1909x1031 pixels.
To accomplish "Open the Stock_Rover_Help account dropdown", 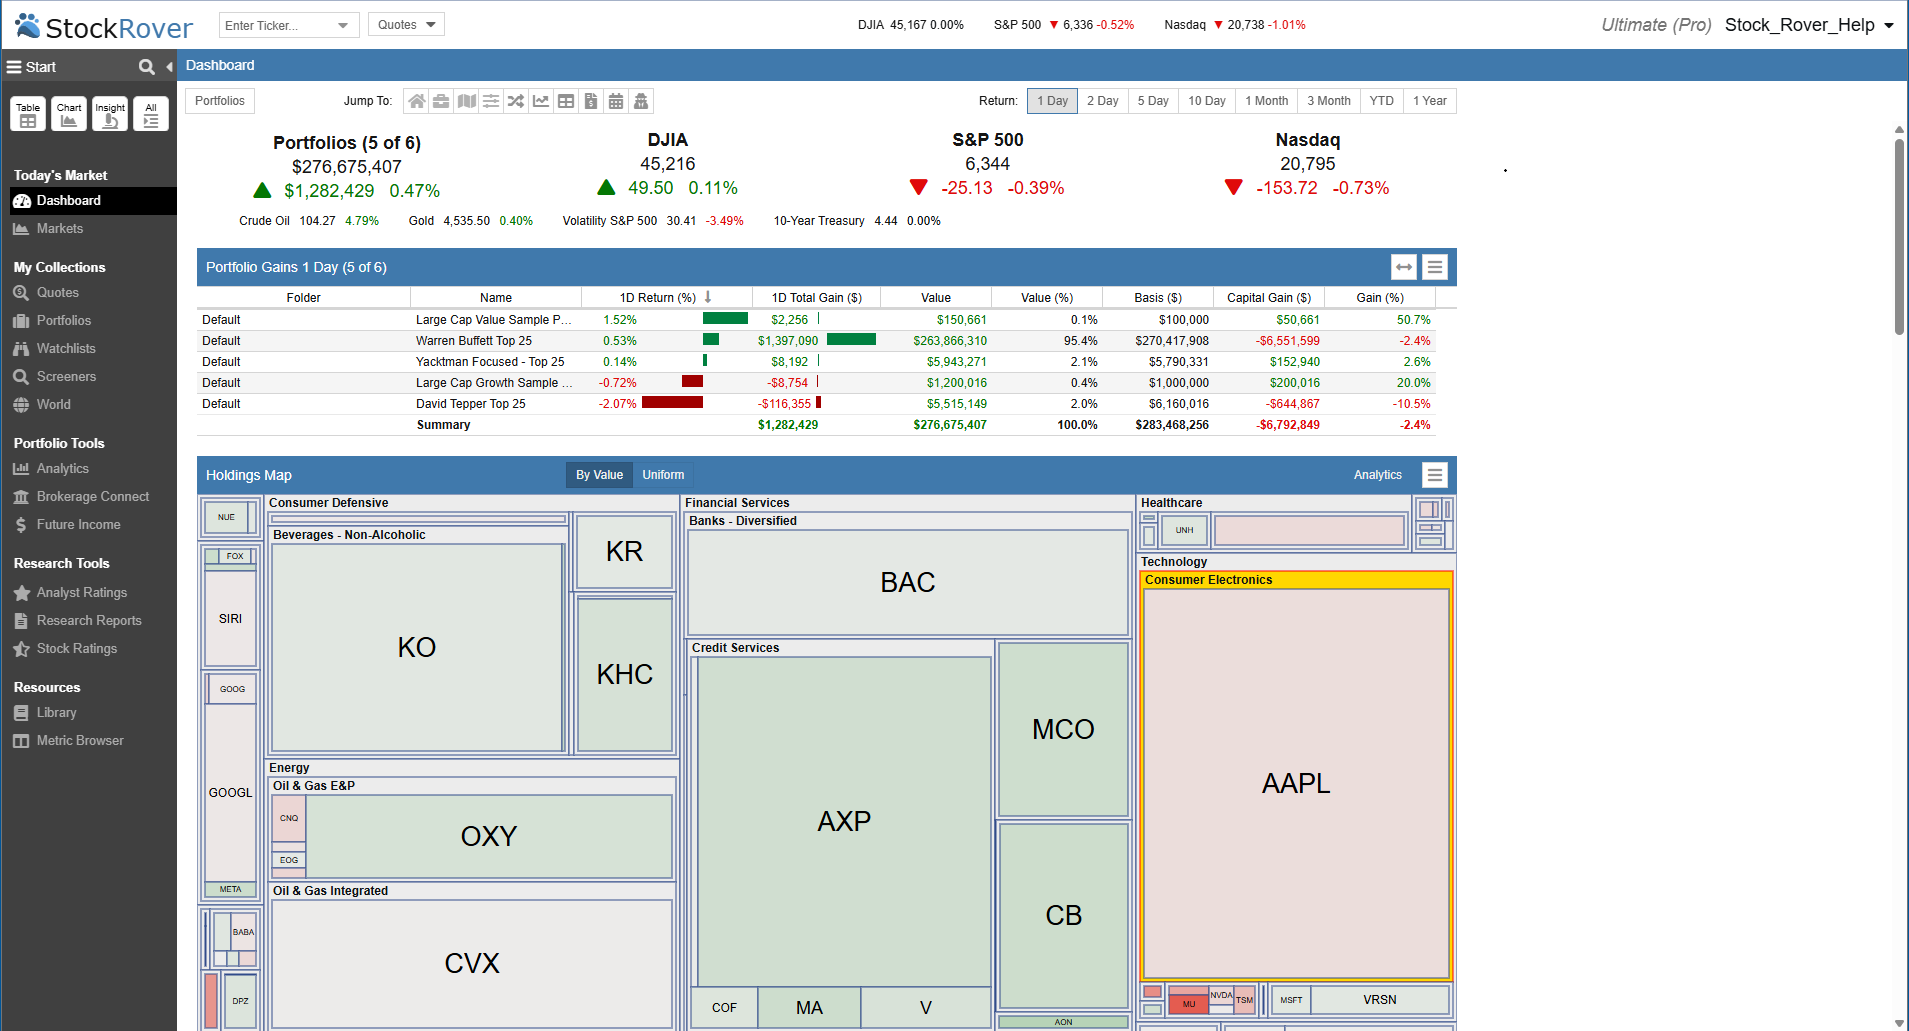I will pyautogui.click(x=1809, y=25).
